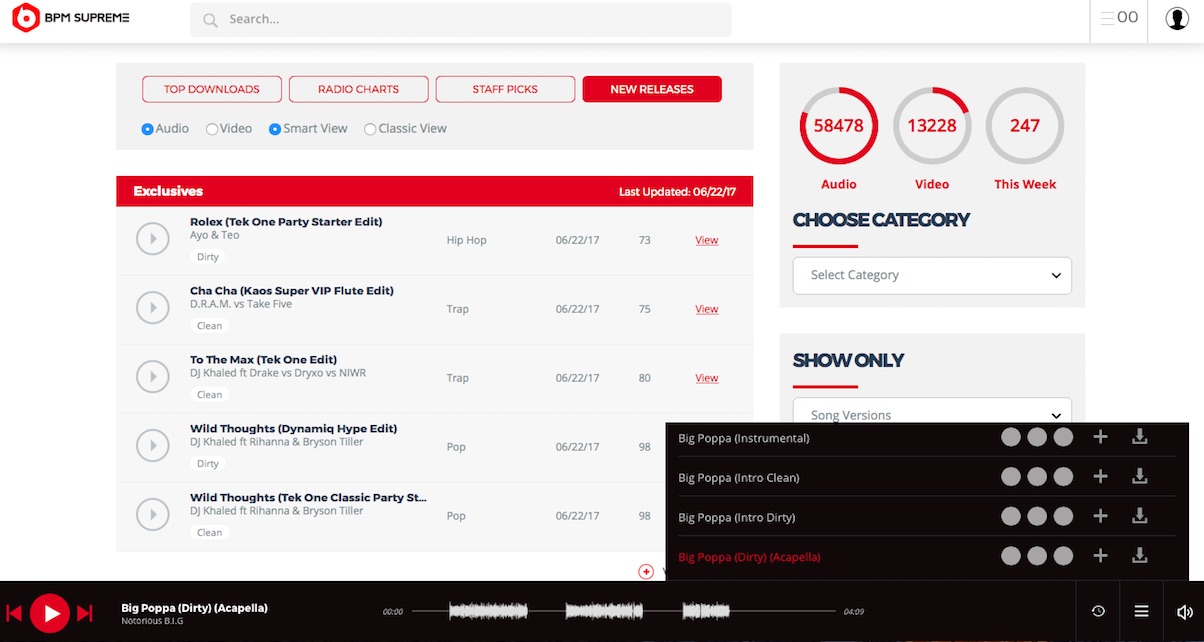This screenshot has width=1204, height=642.
Task: Switch to Smart View
Action: [x=275, y=129]
